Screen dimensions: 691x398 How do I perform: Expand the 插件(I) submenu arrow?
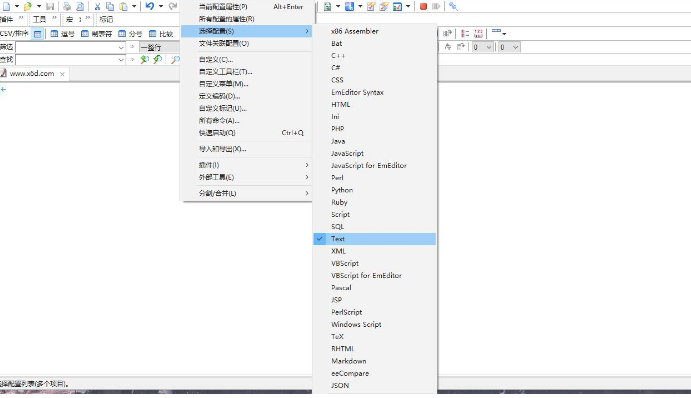coord(307,165)
